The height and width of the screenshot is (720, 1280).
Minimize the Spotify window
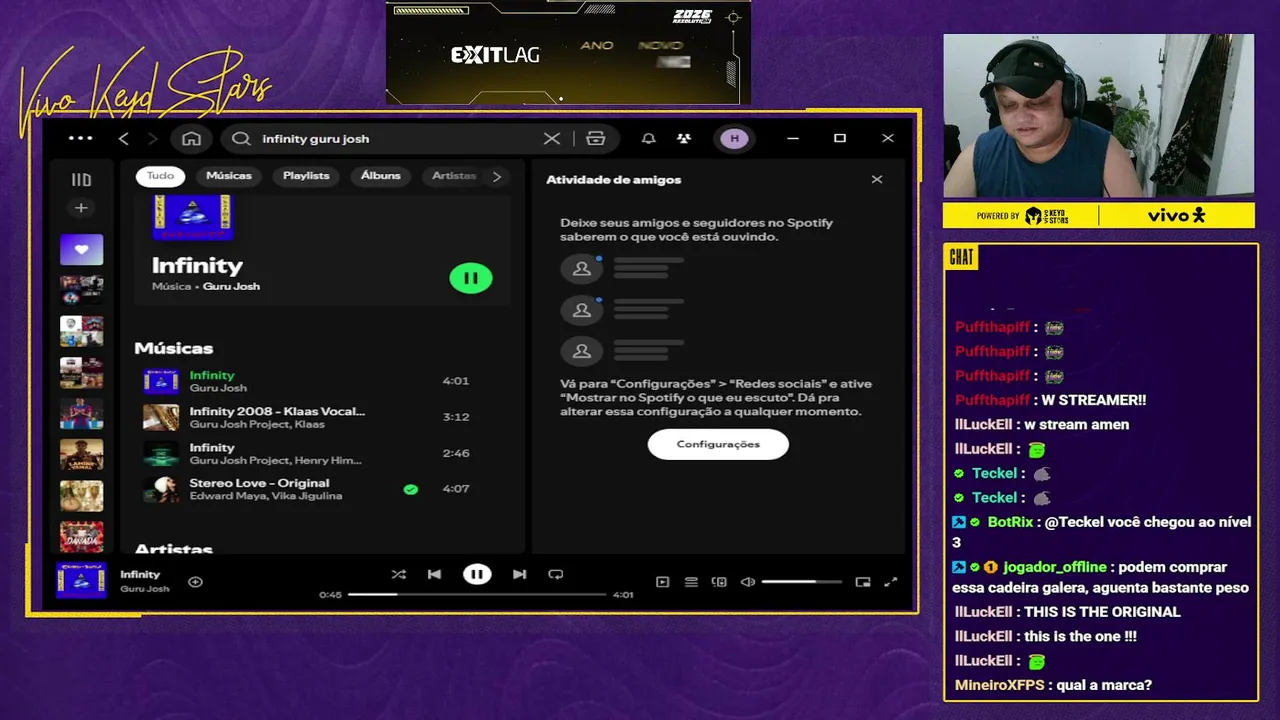793,138
